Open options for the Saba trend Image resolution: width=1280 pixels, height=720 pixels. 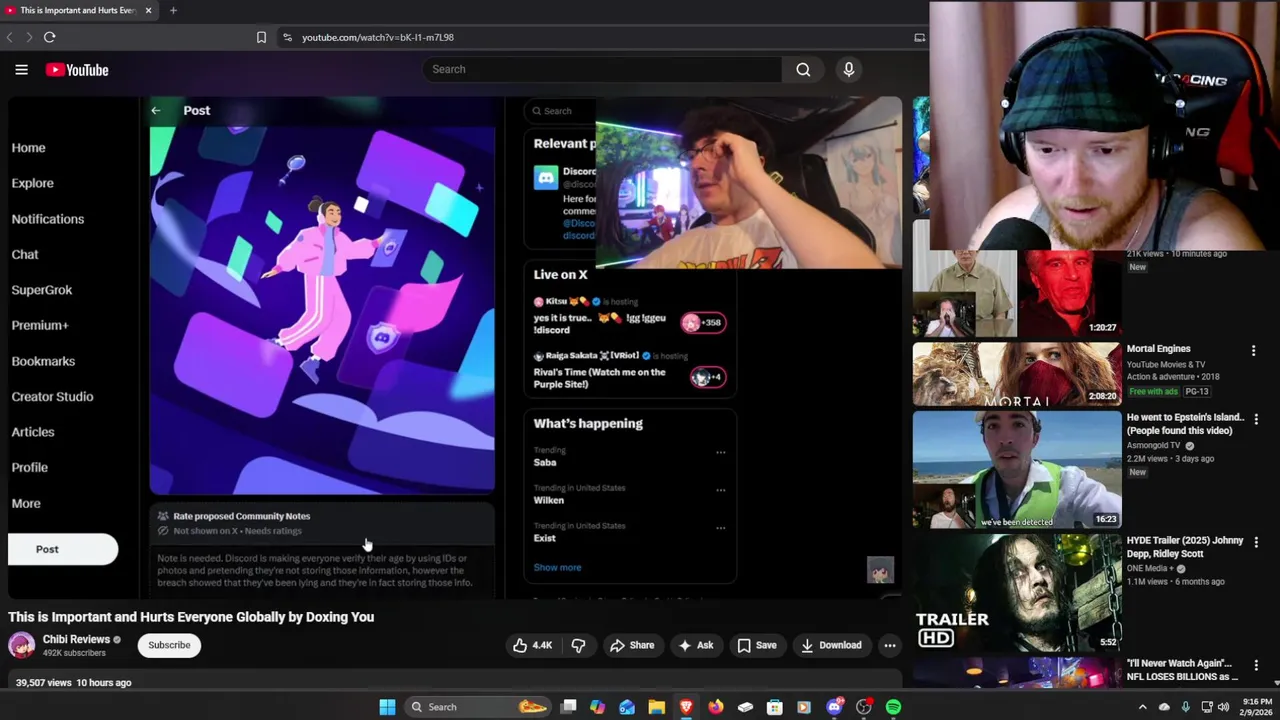coord(720,452)
